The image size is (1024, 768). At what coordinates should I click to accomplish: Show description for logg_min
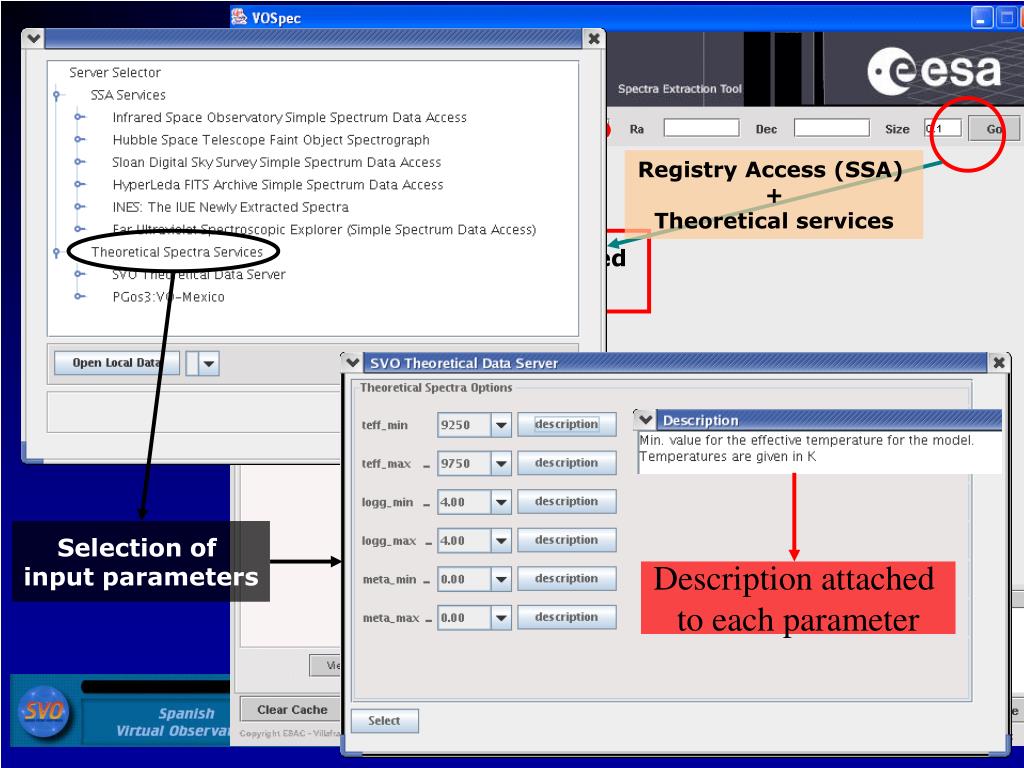click(566, 502)
